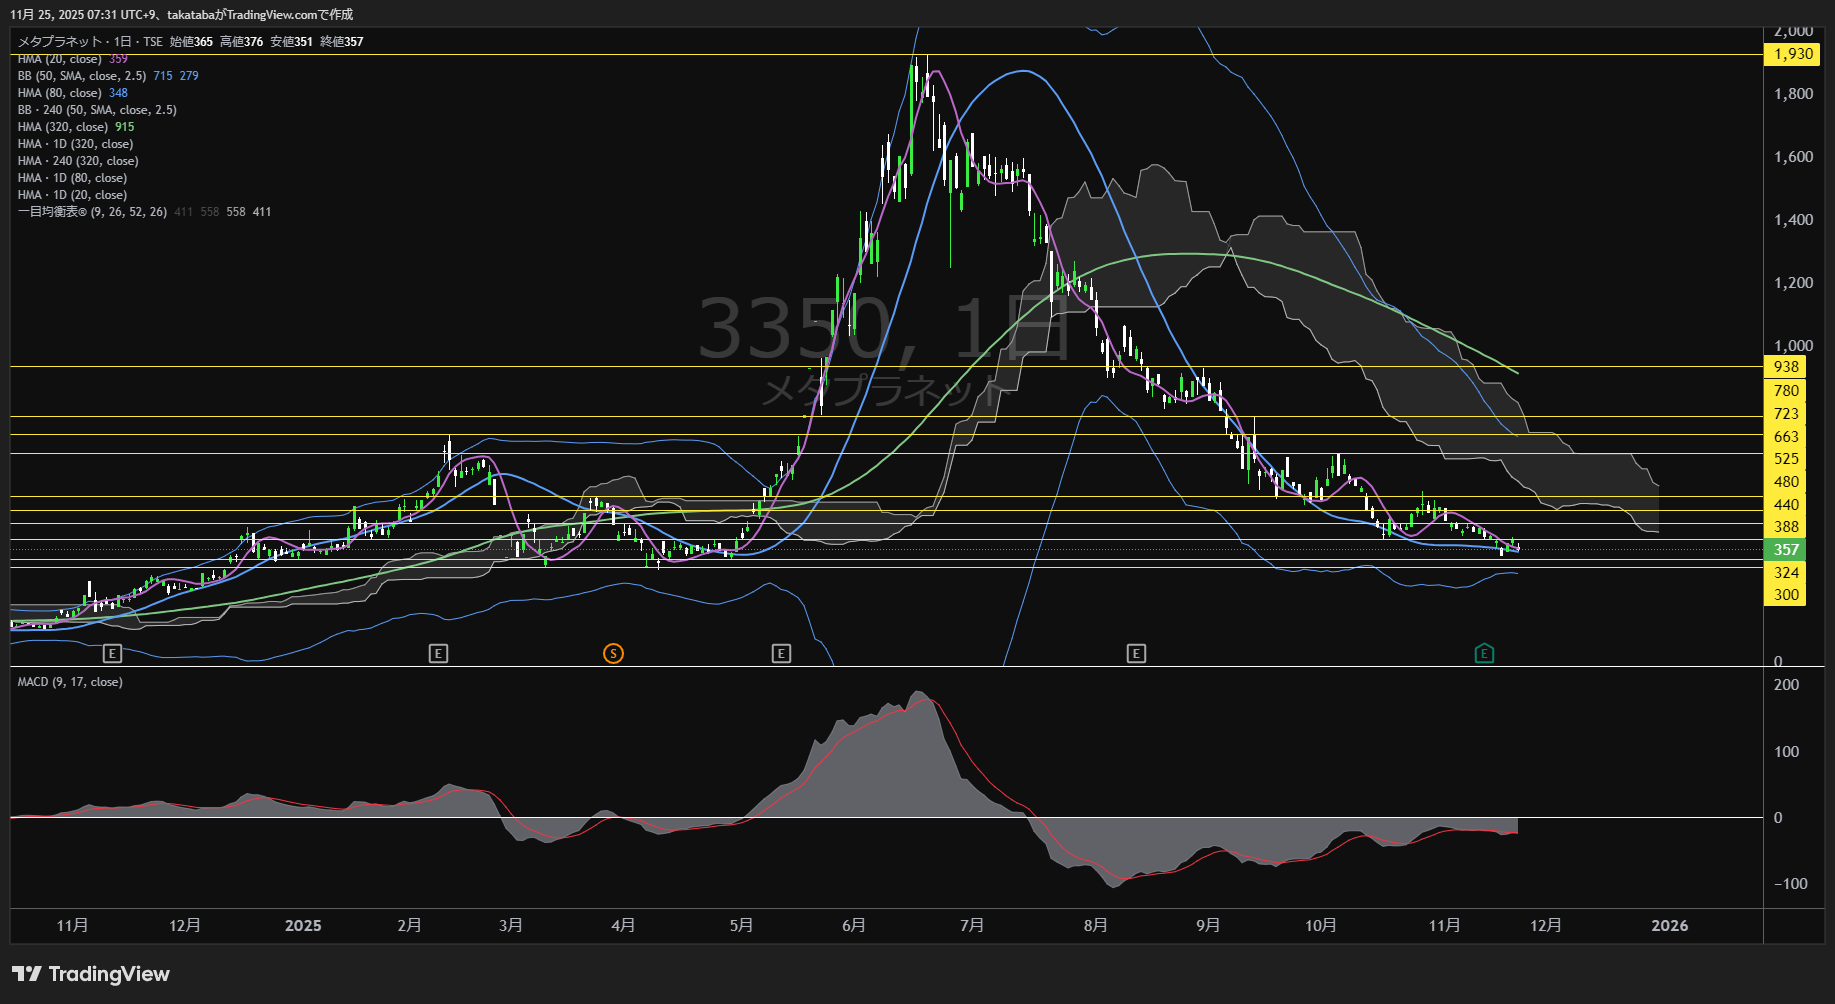Select the 938 yellow price label
The image size is (1835, 1004).
(x=1785, y=367)
